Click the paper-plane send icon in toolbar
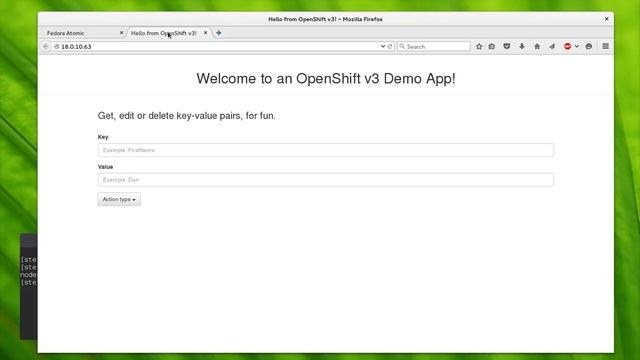 pos(552,47)
